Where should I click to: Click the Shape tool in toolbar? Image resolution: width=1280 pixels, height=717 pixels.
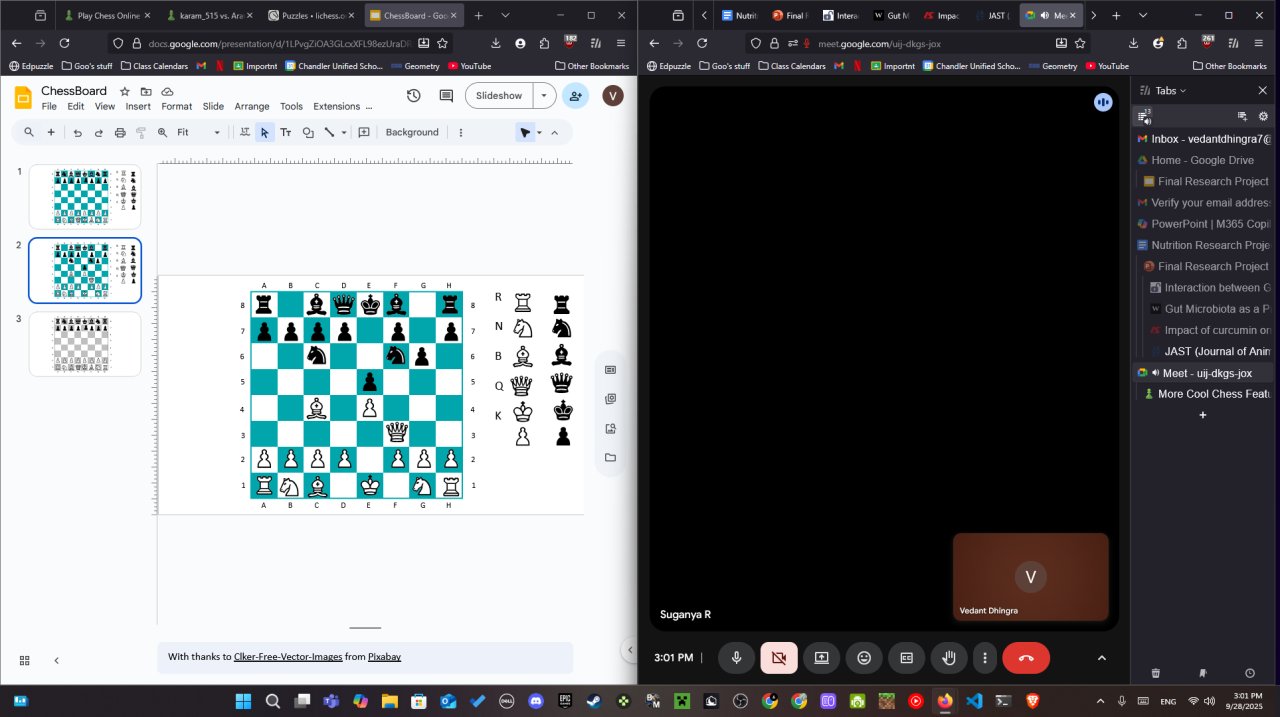308,132
